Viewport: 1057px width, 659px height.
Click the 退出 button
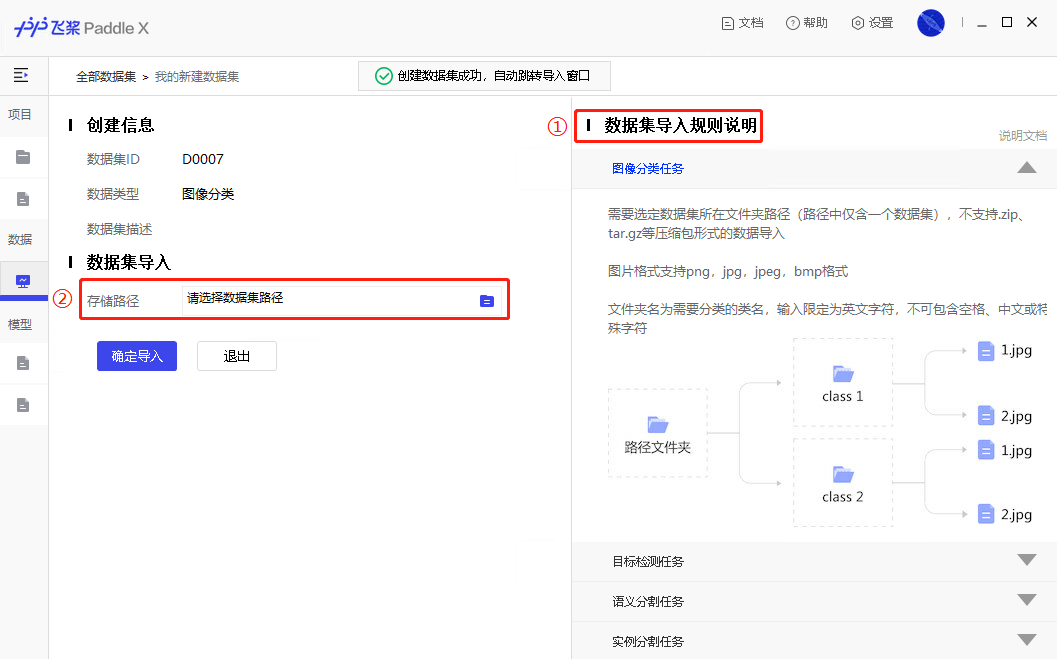(237, 356)
